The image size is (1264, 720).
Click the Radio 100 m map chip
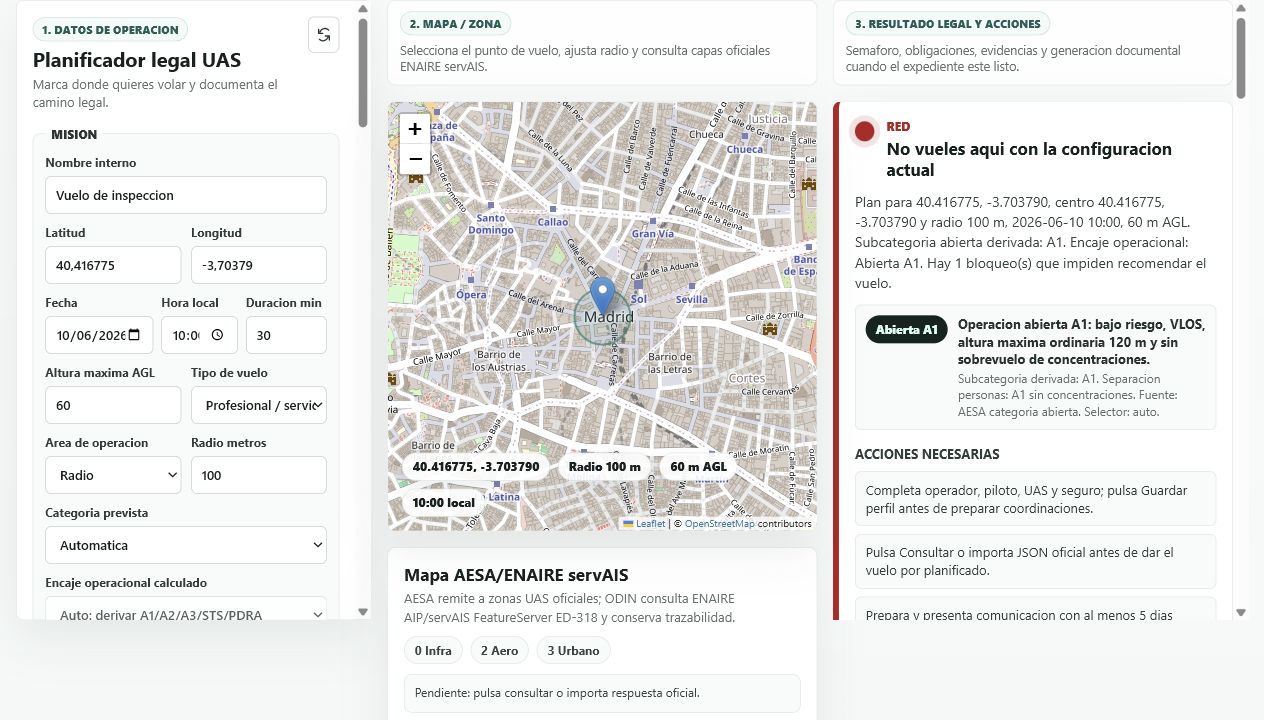point(604,467)
